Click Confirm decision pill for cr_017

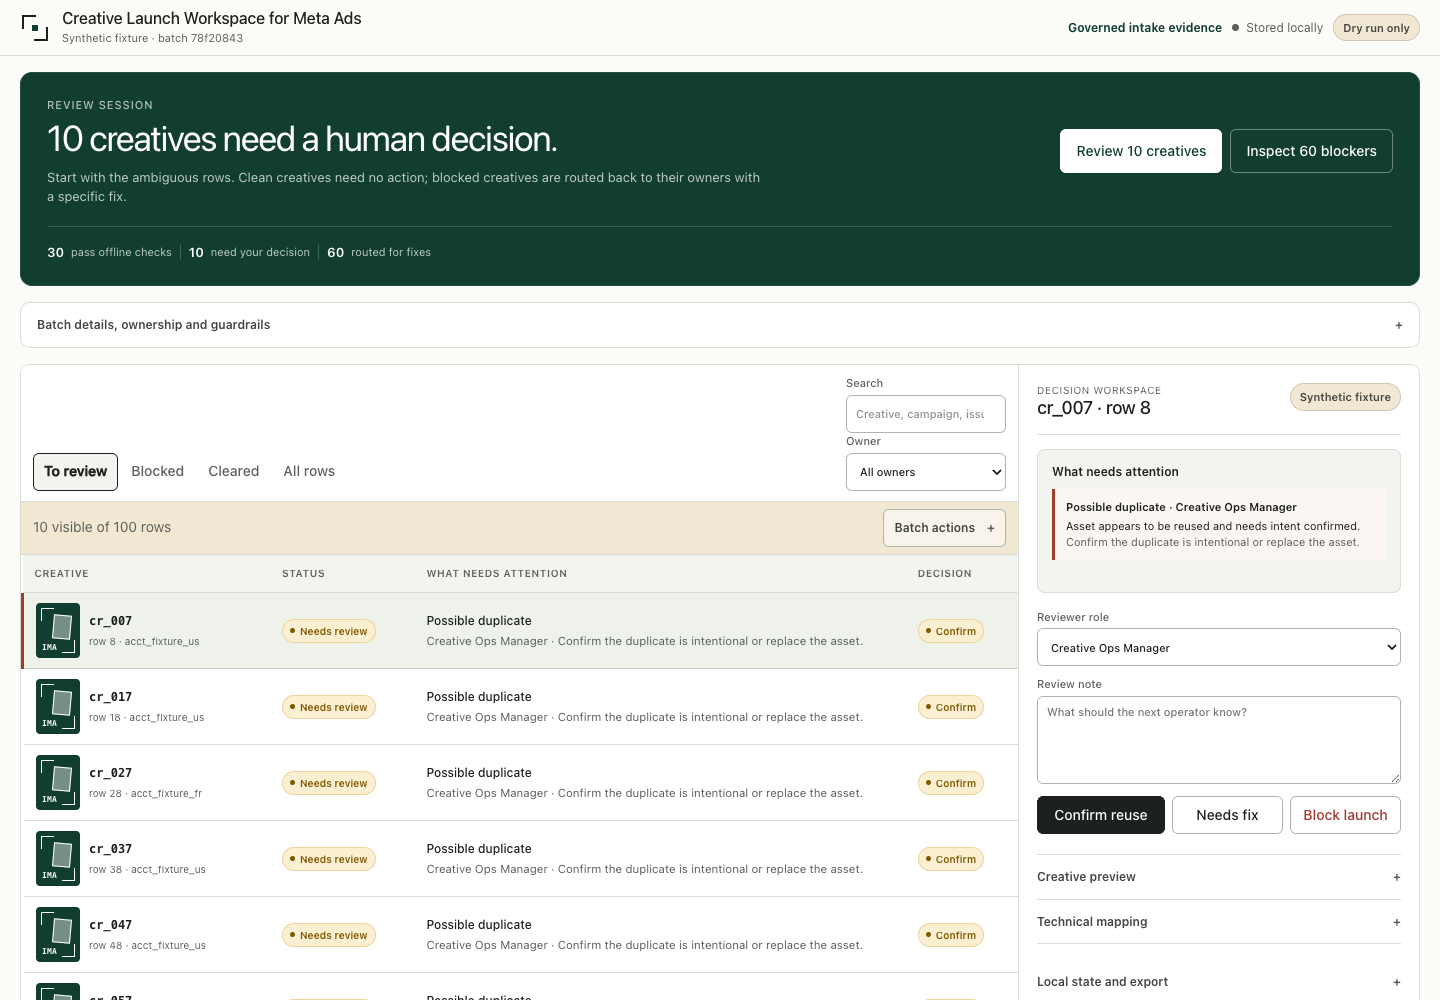(x=951, y=707)
